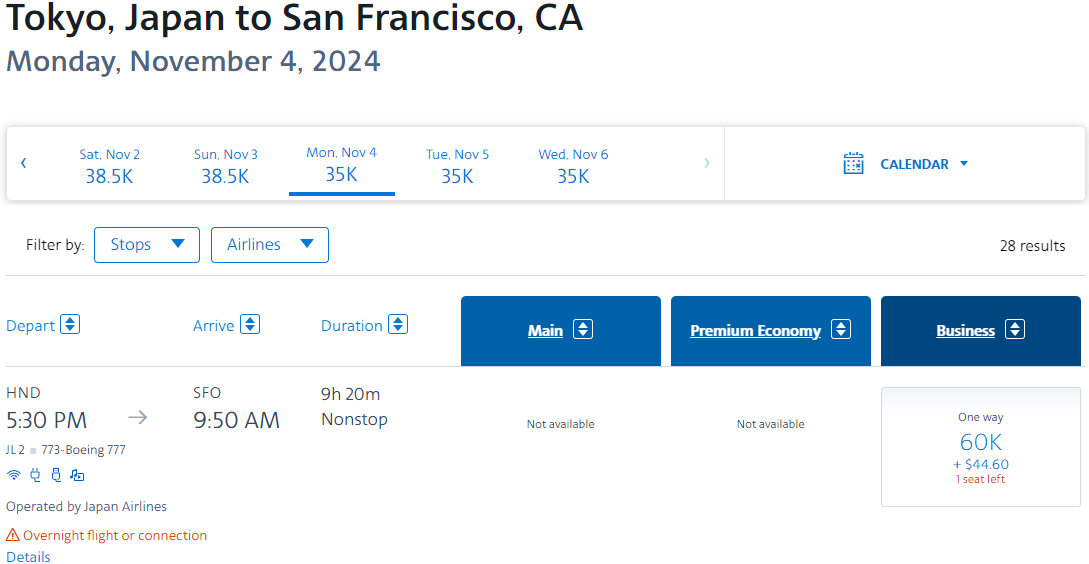Select the Sat, Nov 2 date tab
The image size is (1089, 564).
(109, 165)
